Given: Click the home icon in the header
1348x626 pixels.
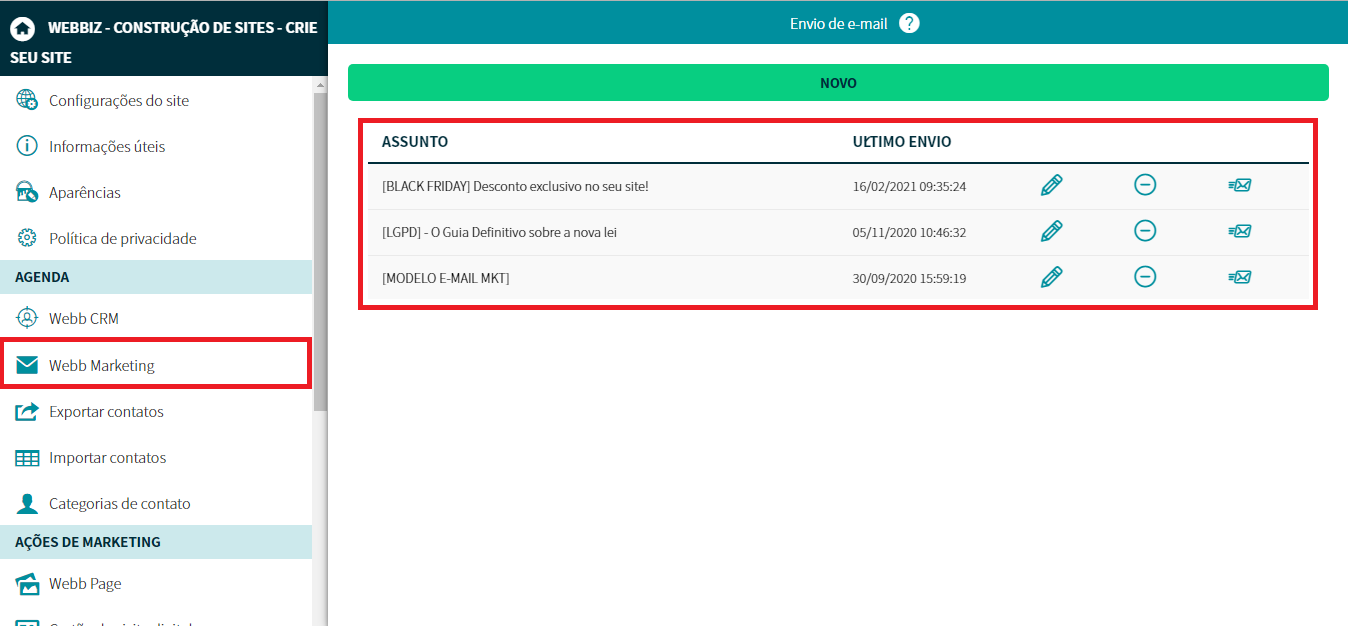Looking at the screenshot, I should [x=22, y=28].
